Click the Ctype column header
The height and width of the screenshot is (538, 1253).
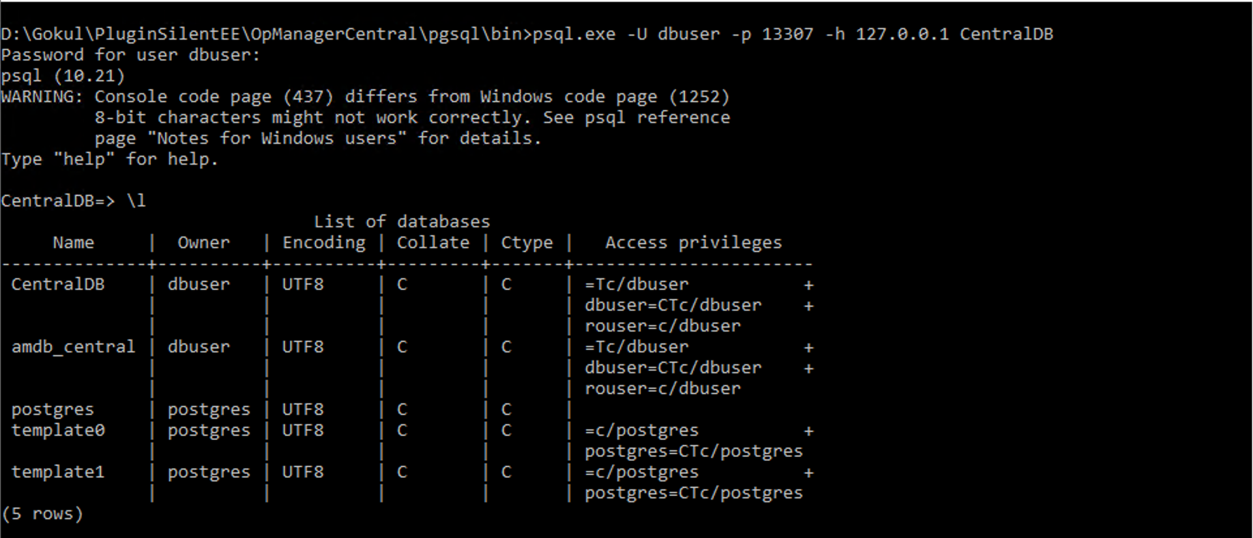[526, 242]
